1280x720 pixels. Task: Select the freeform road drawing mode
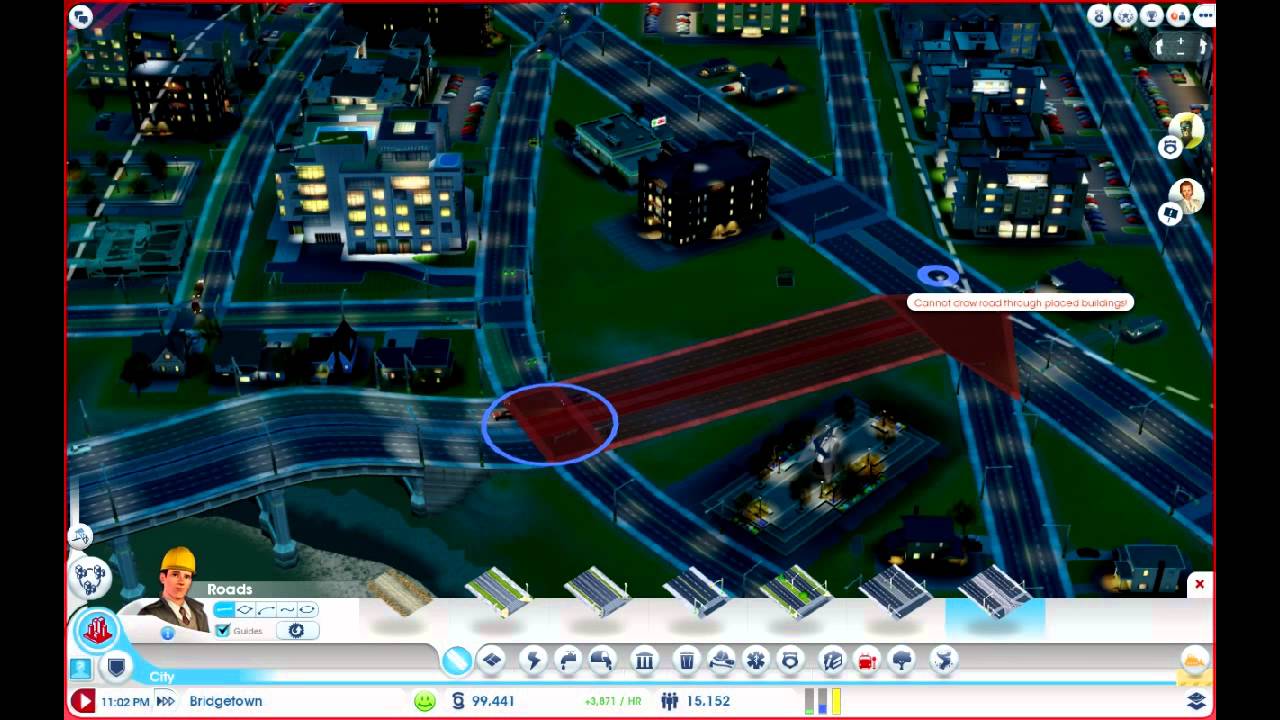coord(287,610)
